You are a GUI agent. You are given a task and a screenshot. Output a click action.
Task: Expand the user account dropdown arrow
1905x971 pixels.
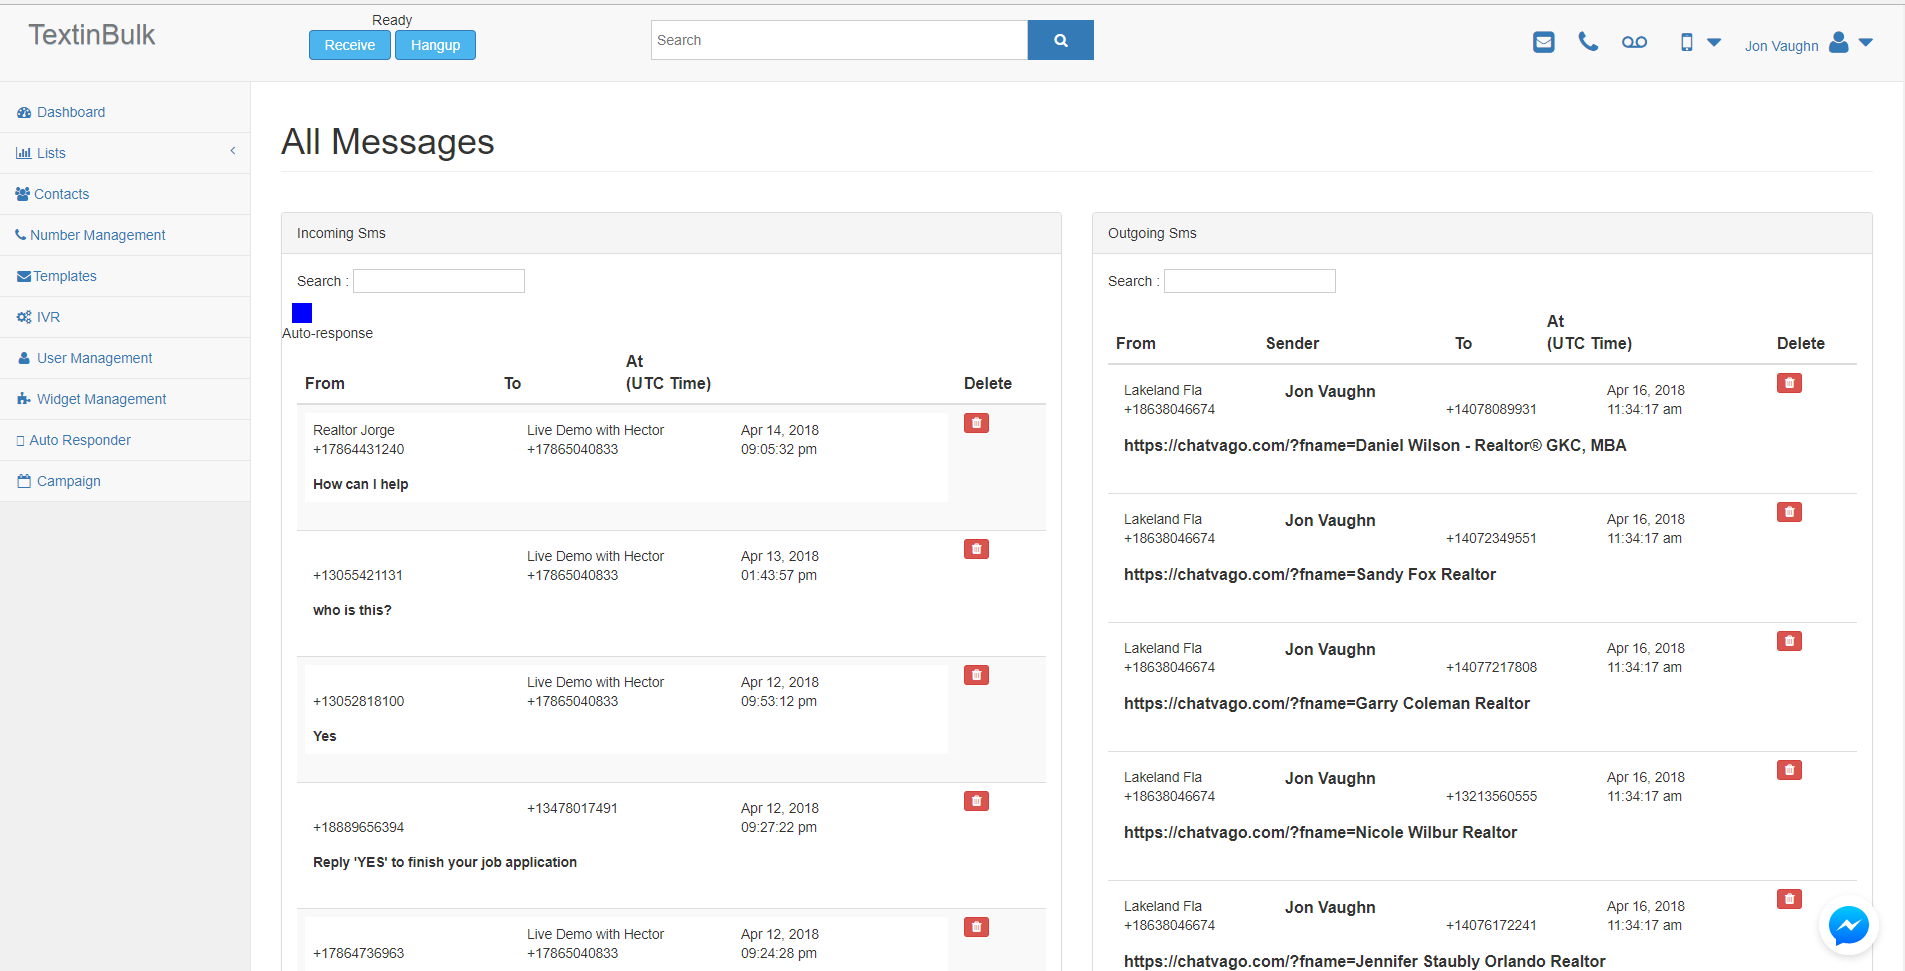click(1866, 42)
